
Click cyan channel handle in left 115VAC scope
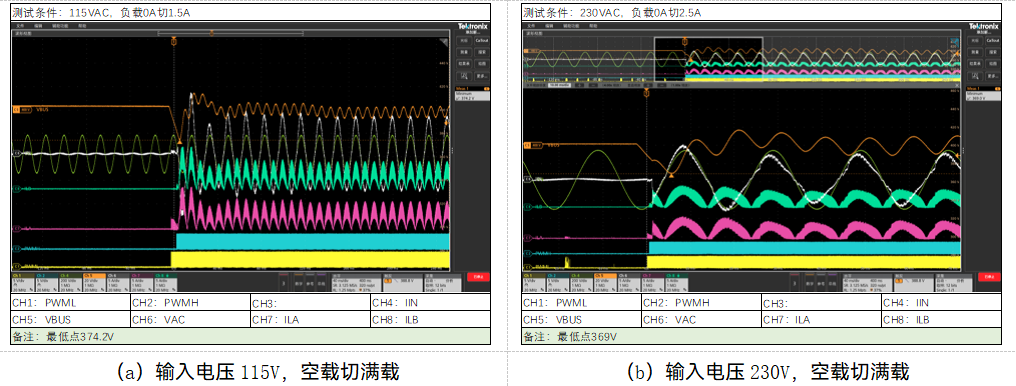point(17,248)
